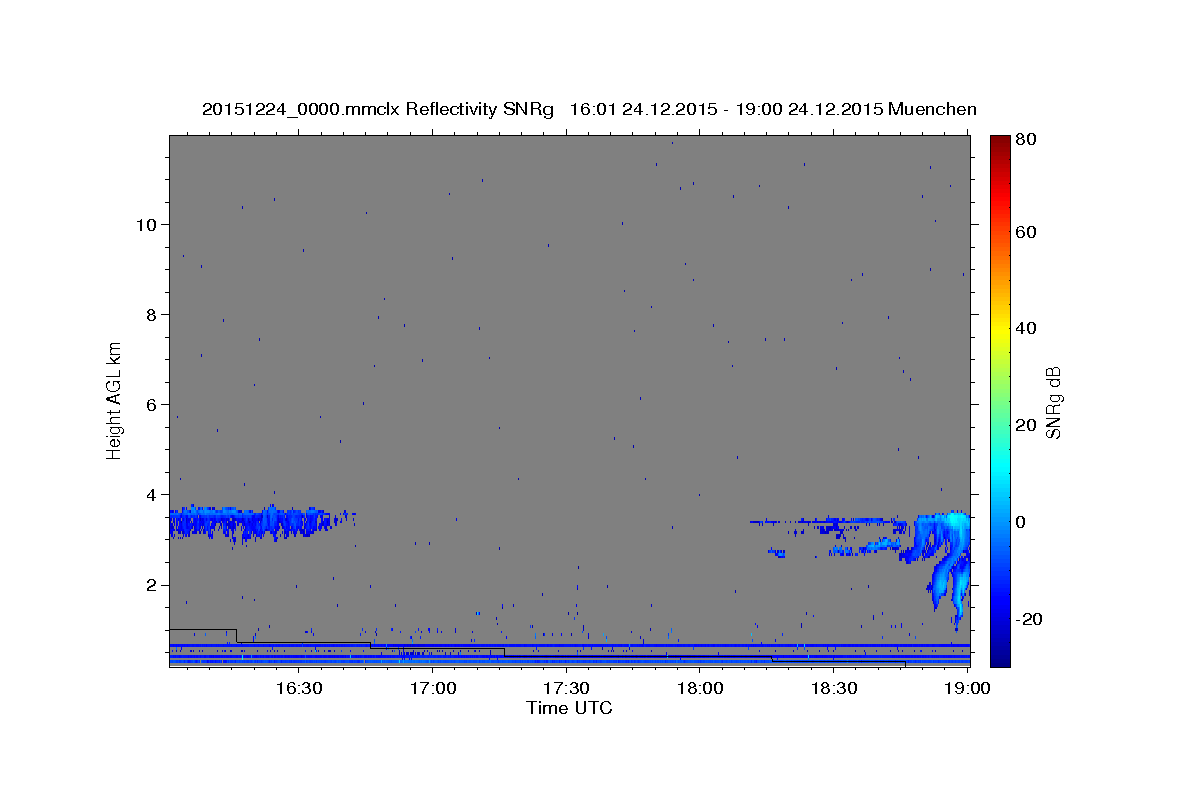Click the 'Time UTC' x-axis label
This screenshot has width=1200, height=800.
point(569,708)
